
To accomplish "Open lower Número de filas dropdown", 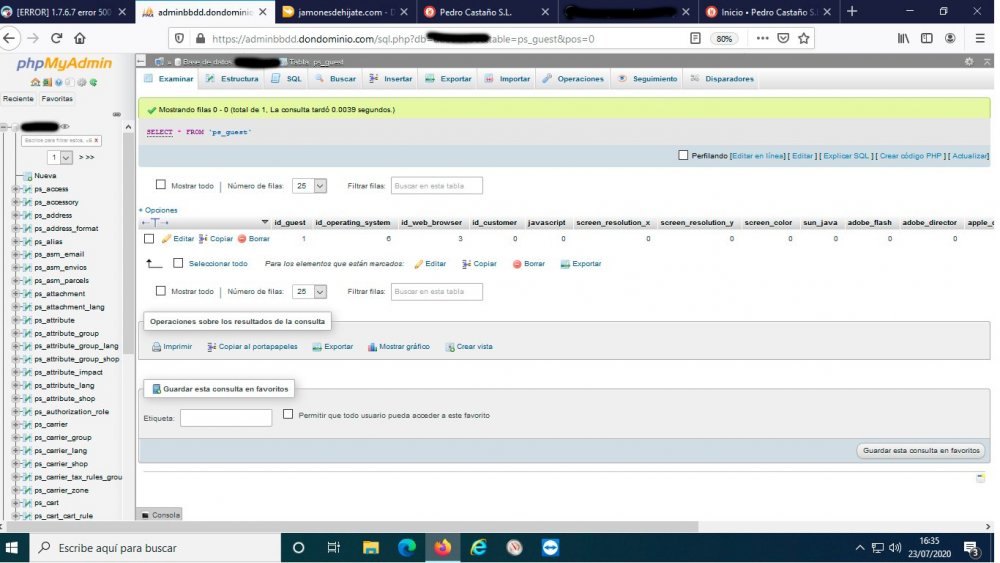I will tap(309, 291).
